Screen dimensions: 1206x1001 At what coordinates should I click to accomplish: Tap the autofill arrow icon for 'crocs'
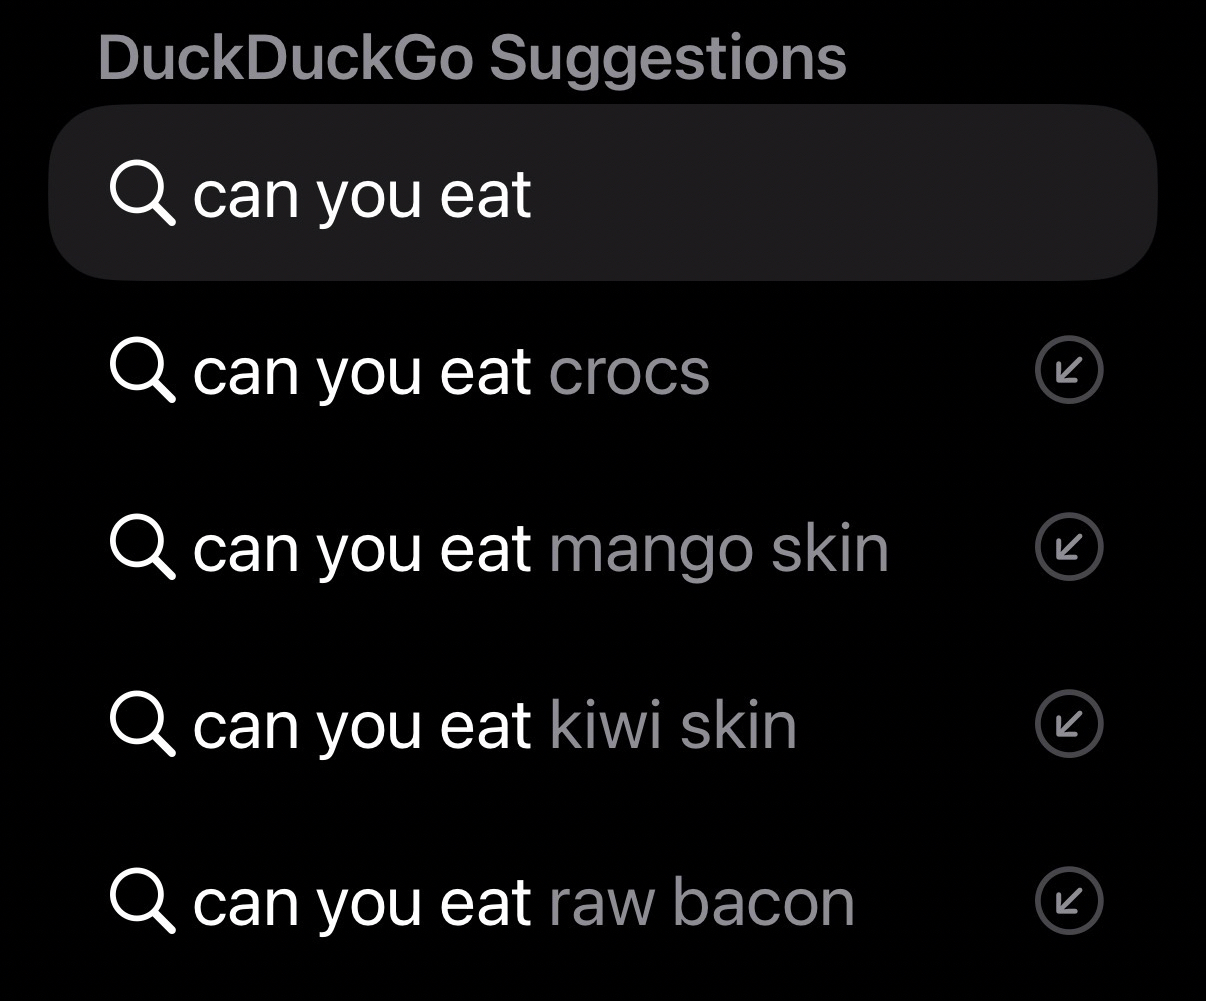click(1067, 371)
